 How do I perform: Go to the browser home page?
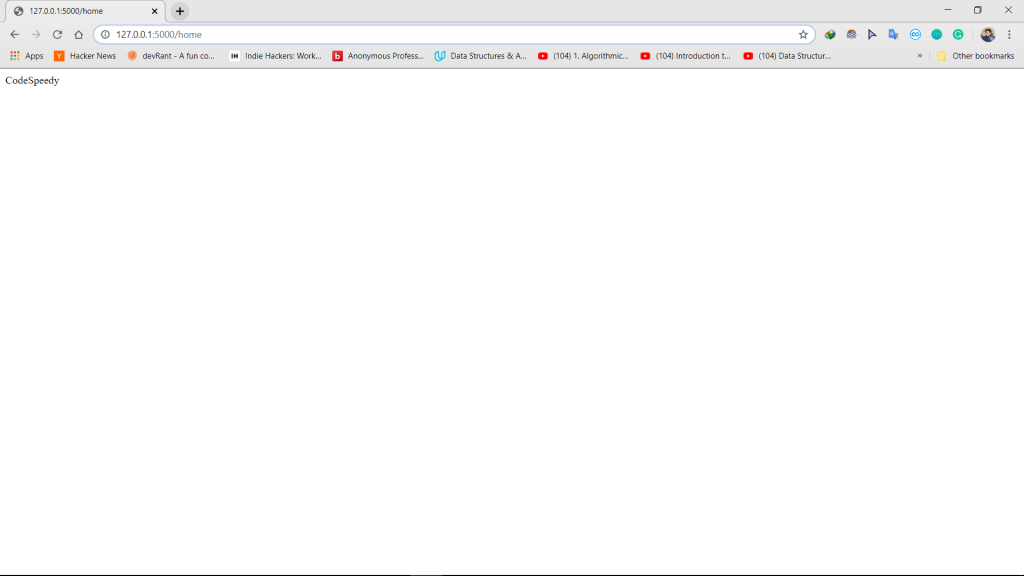tap(78, 34)
